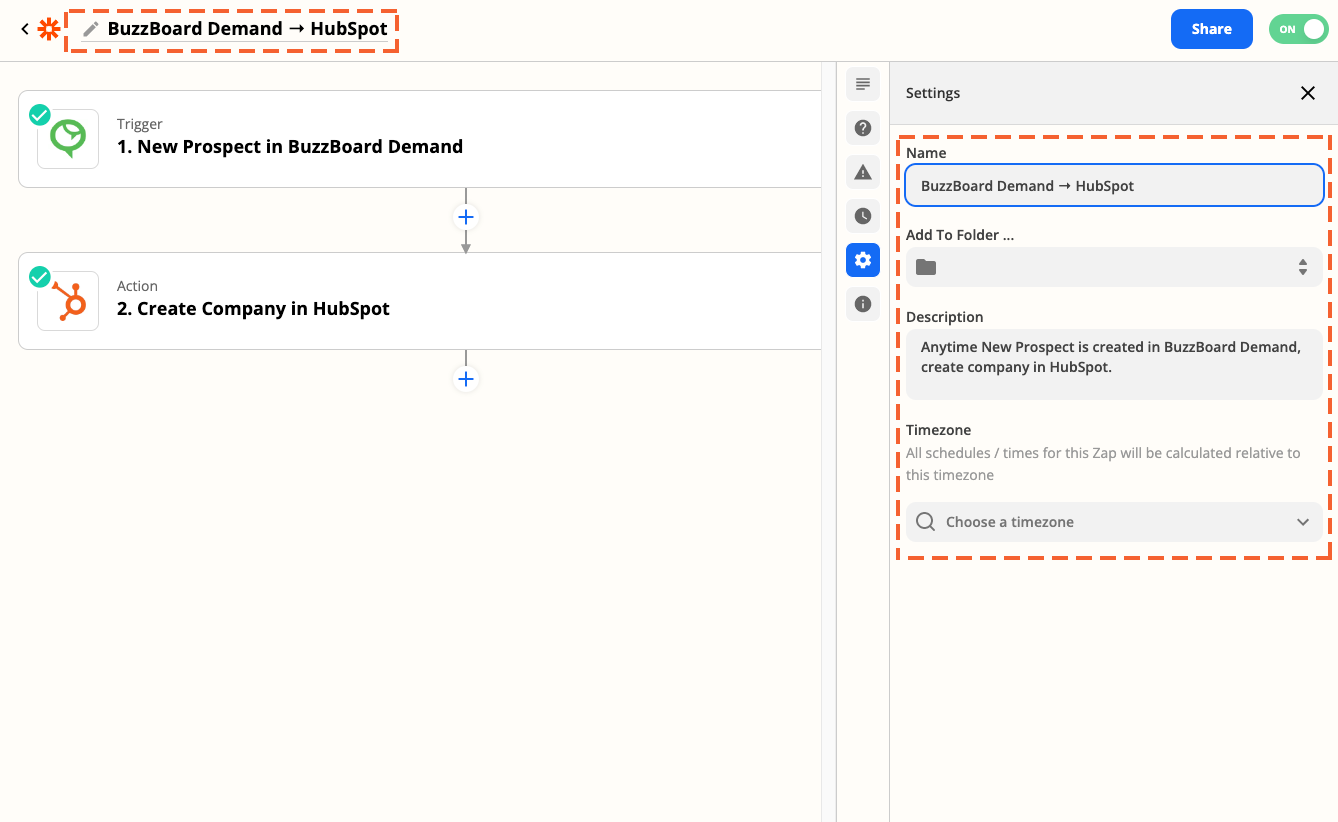
Task: Click the Zap title BuzzBoard Demand → HubSpot
Action: pos(247,29)
